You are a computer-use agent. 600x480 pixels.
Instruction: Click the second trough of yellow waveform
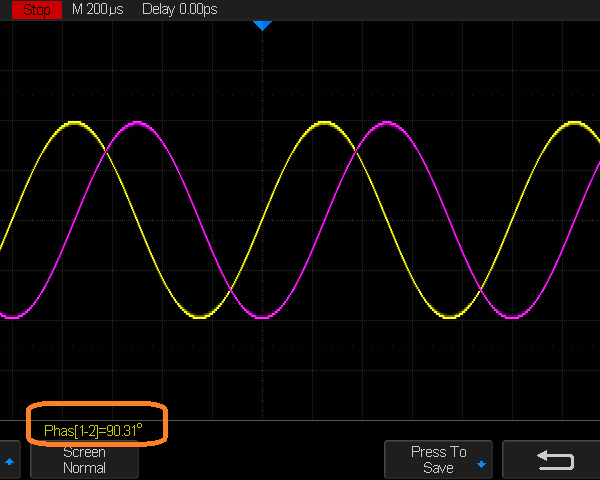click(x=450, y=317)
